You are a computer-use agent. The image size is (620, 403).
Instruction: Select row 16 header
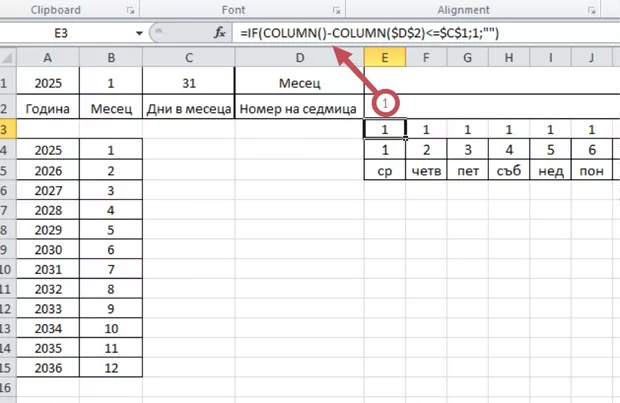tap(8, 388)
